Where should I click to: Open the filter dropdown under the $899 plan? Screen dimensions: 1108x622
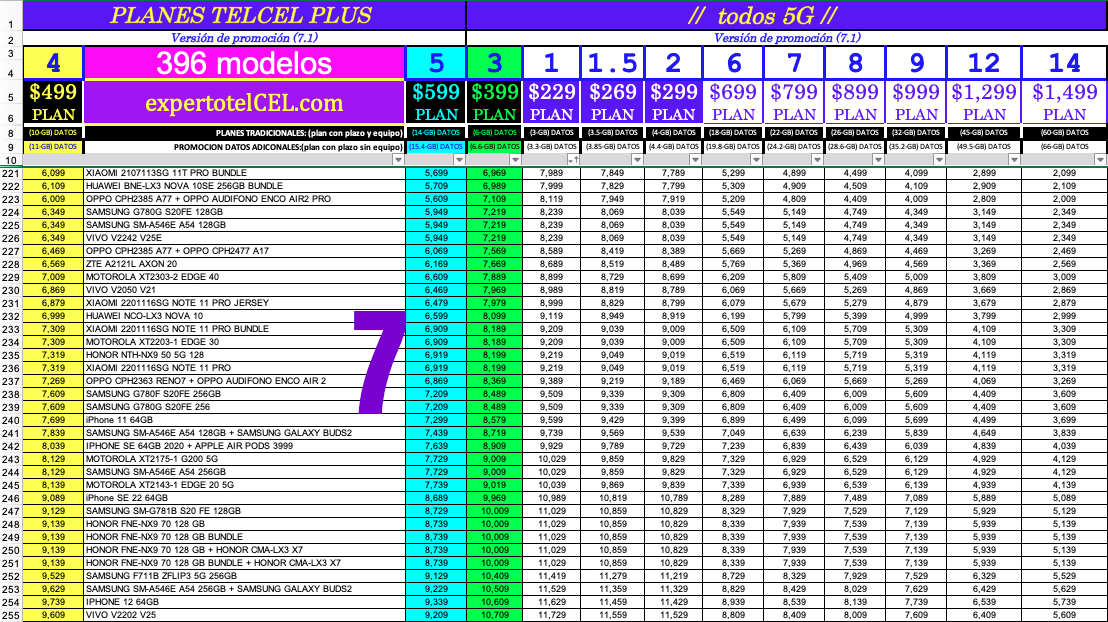click(878, 160)
